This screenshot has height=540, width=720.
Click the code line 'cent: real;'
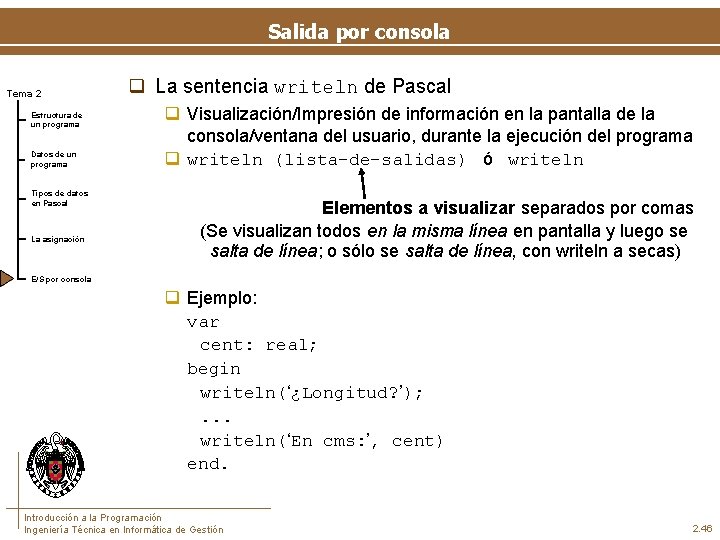pyautogui.click(x=258, y=345)
